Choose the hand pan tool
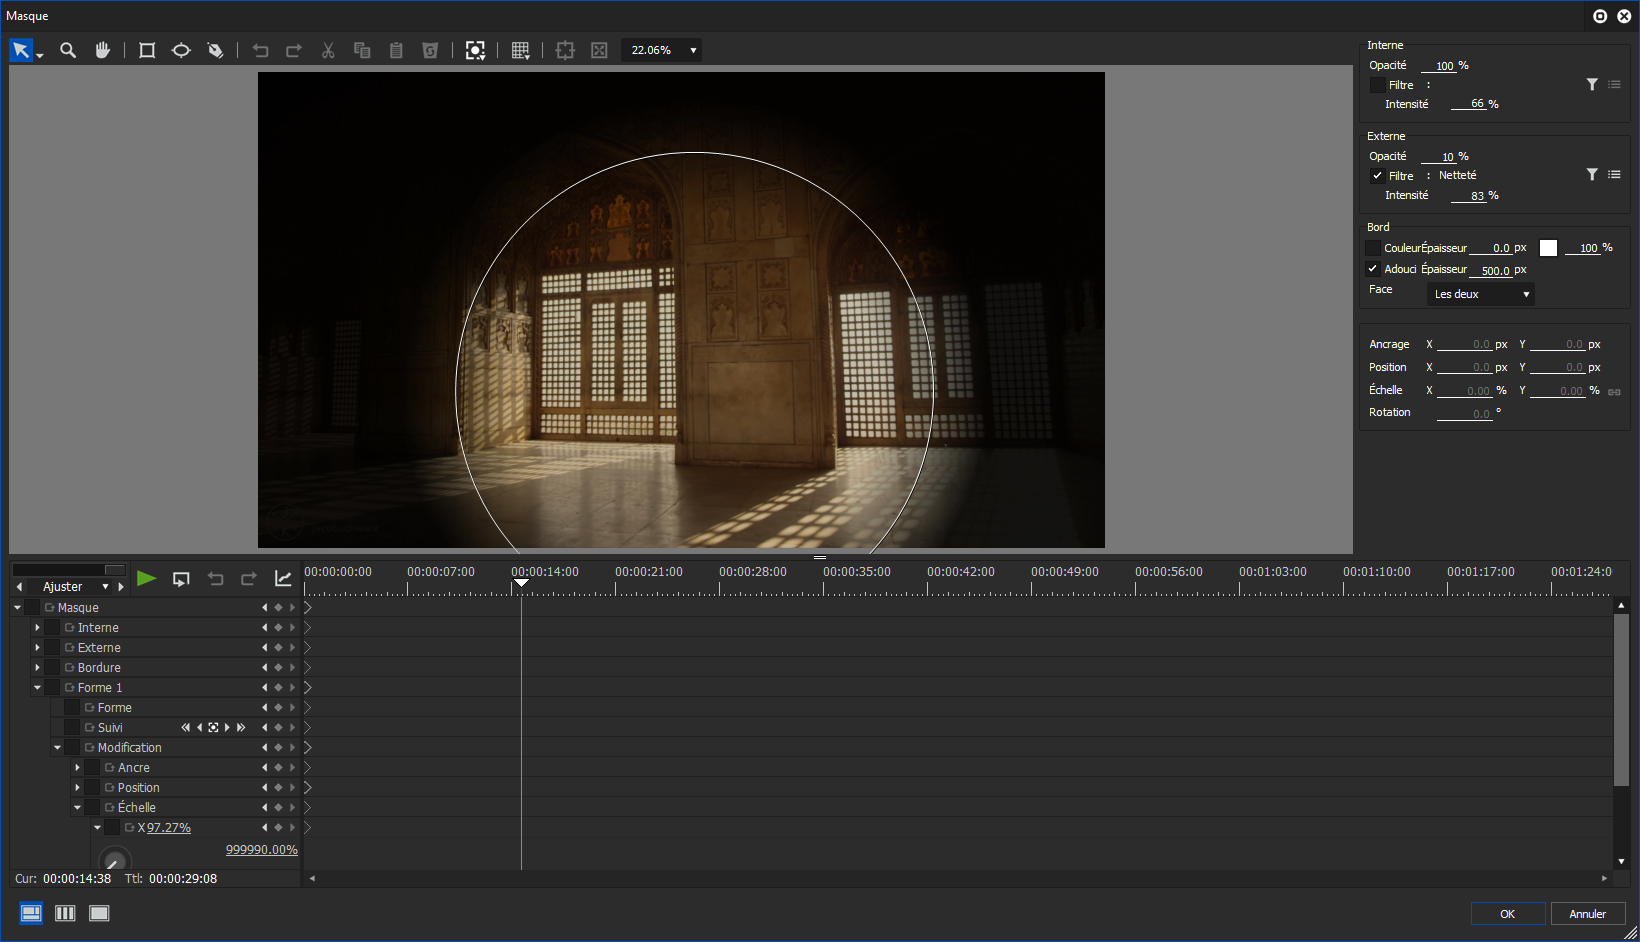 coord(102,50)
